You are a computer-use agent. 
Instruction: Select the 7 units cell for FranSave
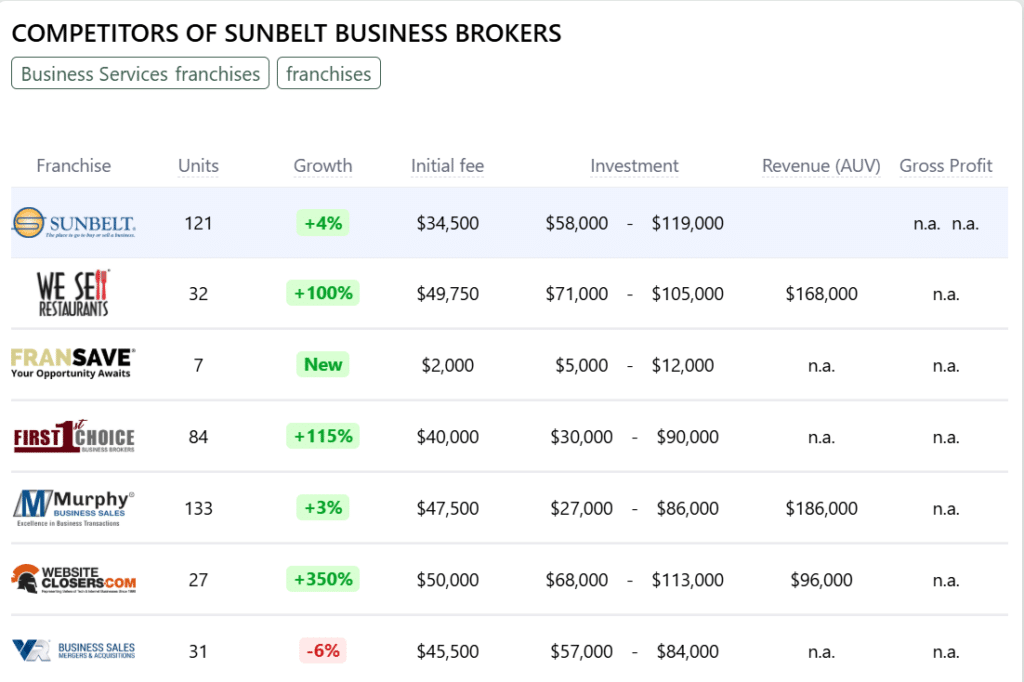point(199,365)
